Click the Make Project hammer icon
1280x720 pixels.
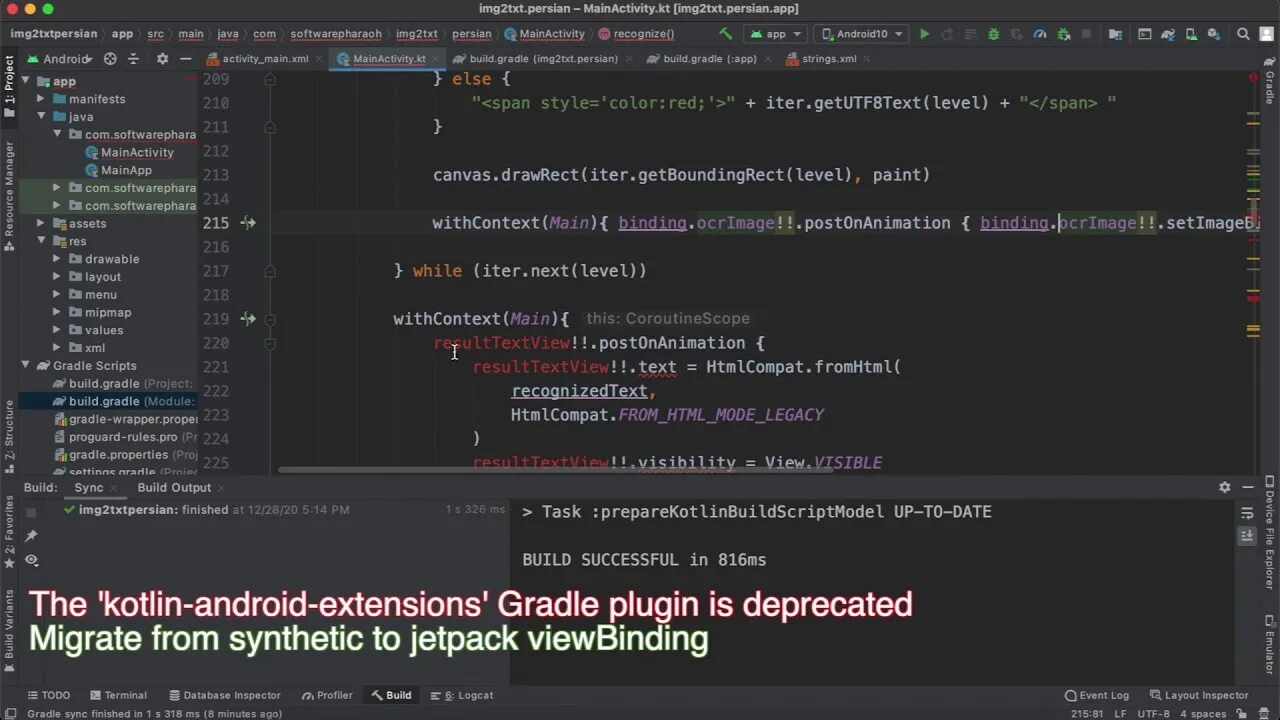tap(726, 34)
